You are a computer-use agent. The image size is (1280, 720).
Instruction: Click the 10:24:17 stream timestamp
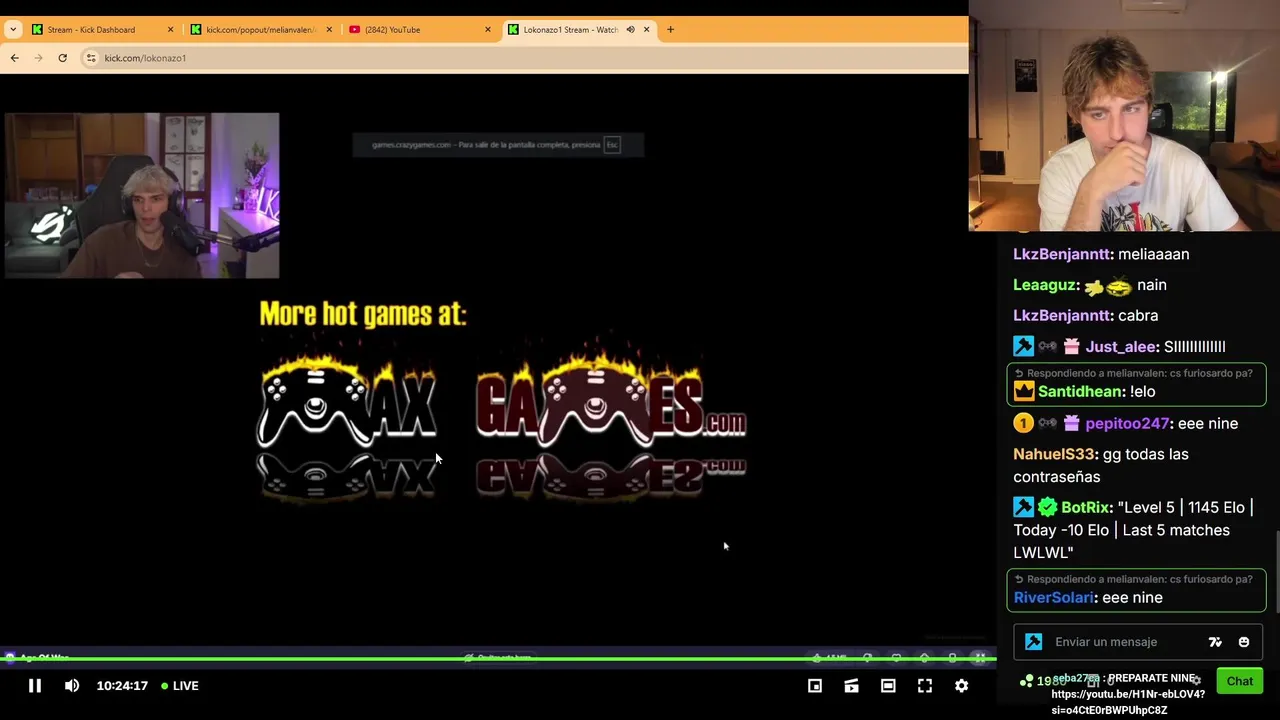(x=122, y=685)
